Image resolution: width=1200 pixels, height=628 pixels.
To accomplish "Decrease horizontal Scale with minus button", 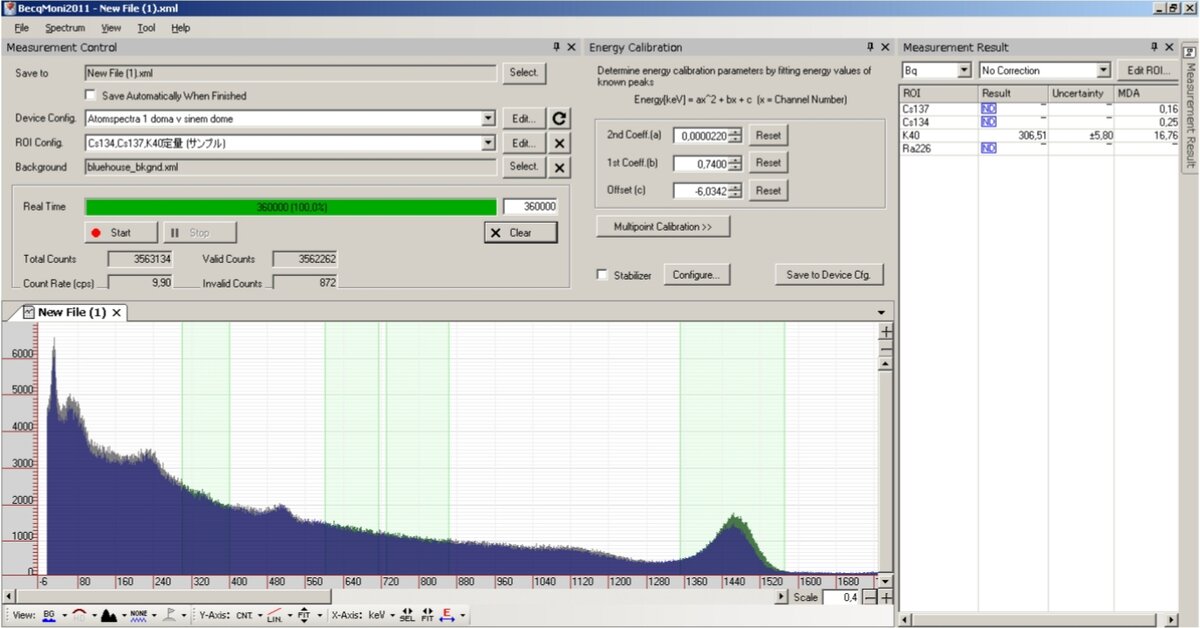I will (870, 597).
